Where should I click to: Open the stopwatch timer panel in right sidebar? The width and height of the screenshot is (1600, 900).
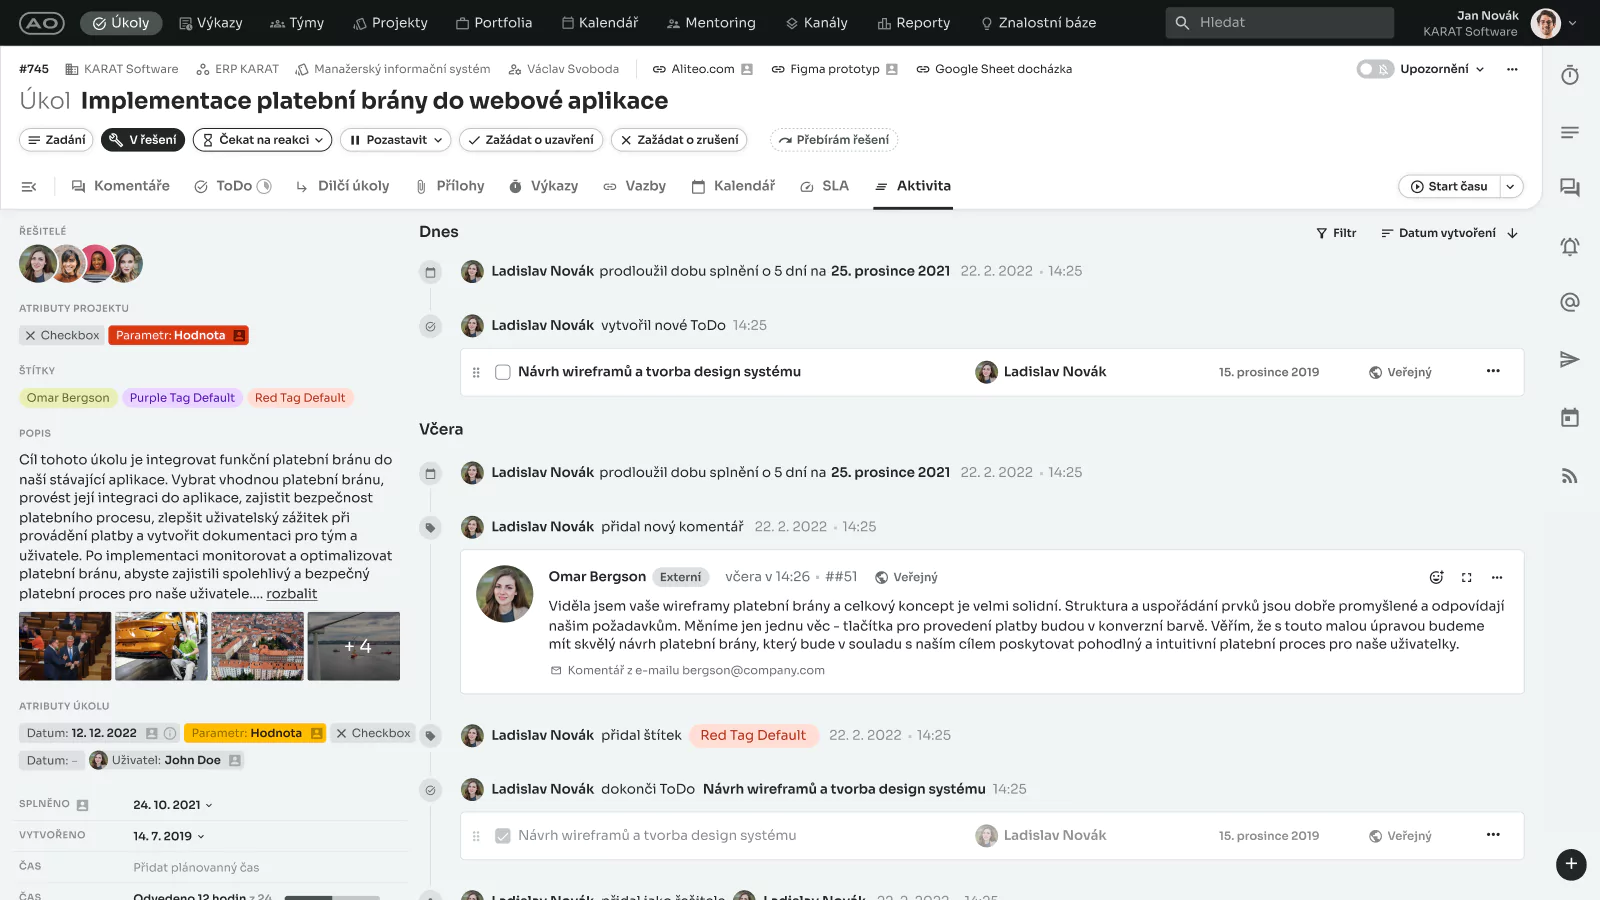click(1569, 74)
